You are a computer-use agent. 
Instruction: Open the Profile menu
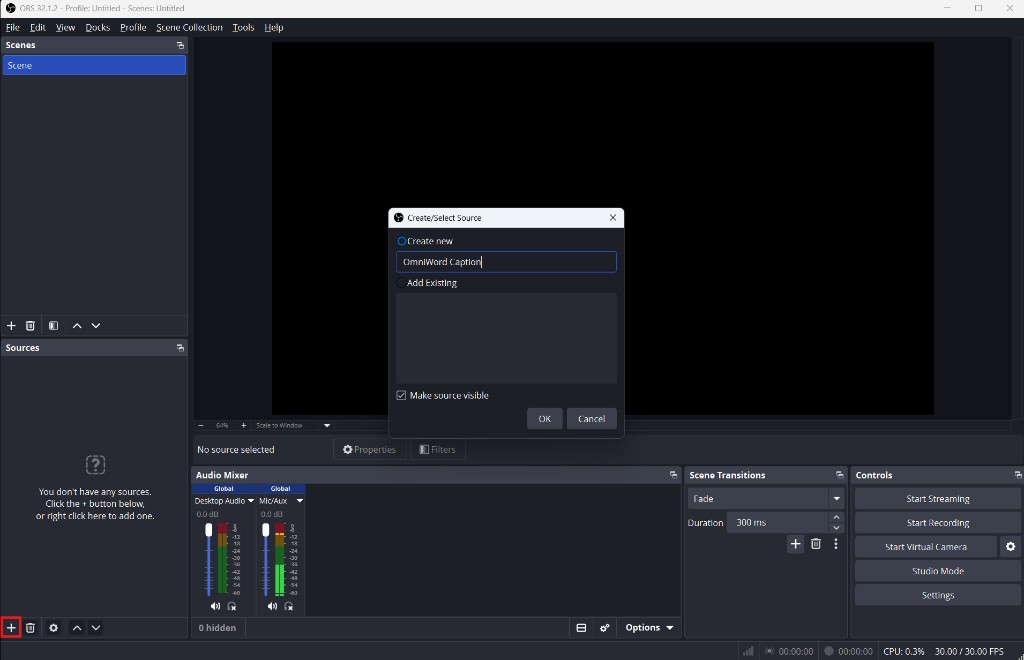(x=133, y=27)
